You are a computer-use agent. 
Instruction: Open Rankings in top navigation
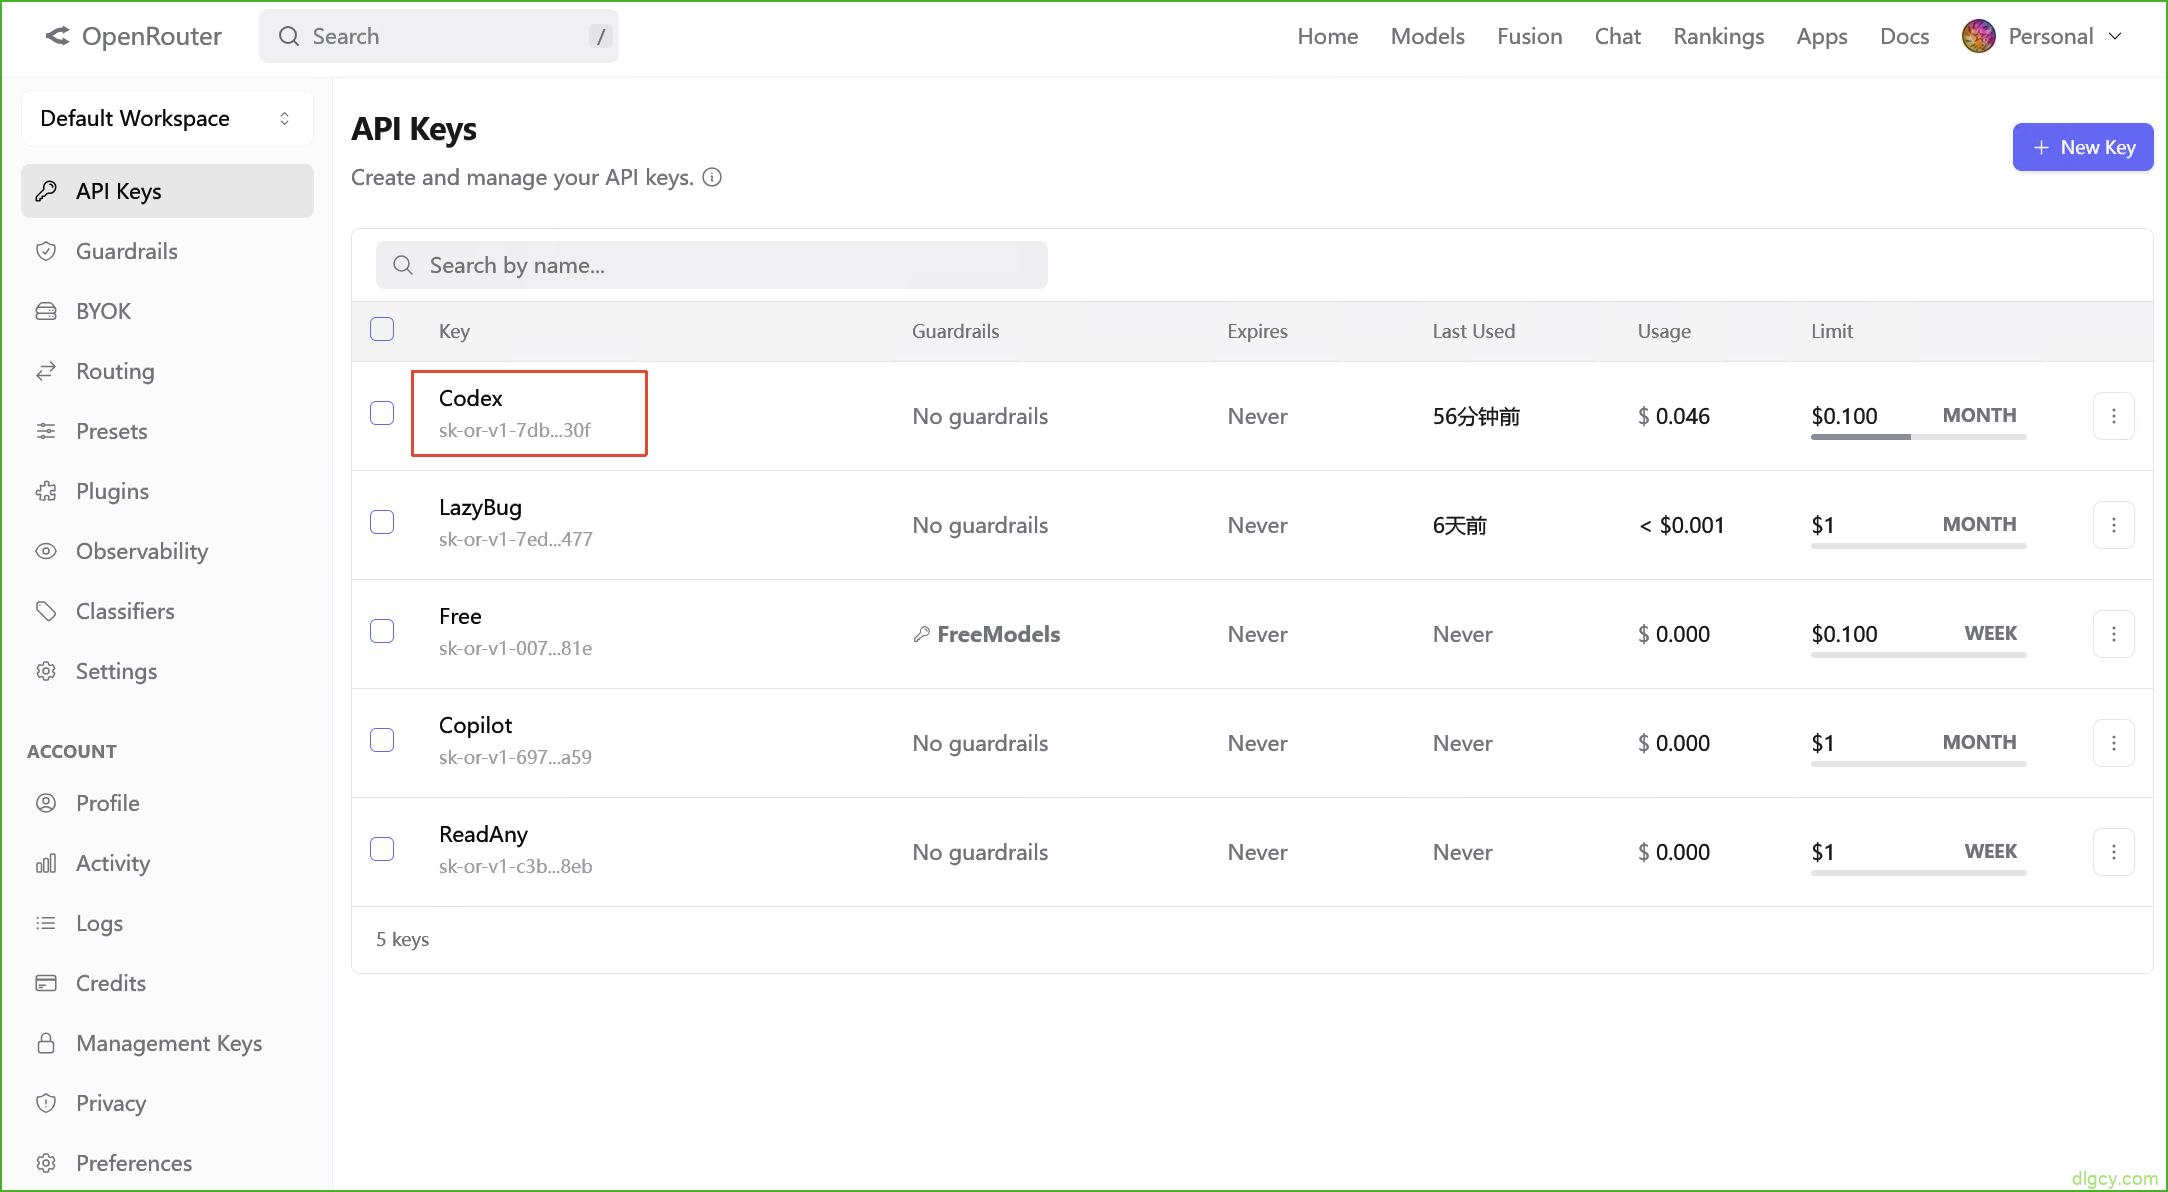click(x=1718, y=36)
